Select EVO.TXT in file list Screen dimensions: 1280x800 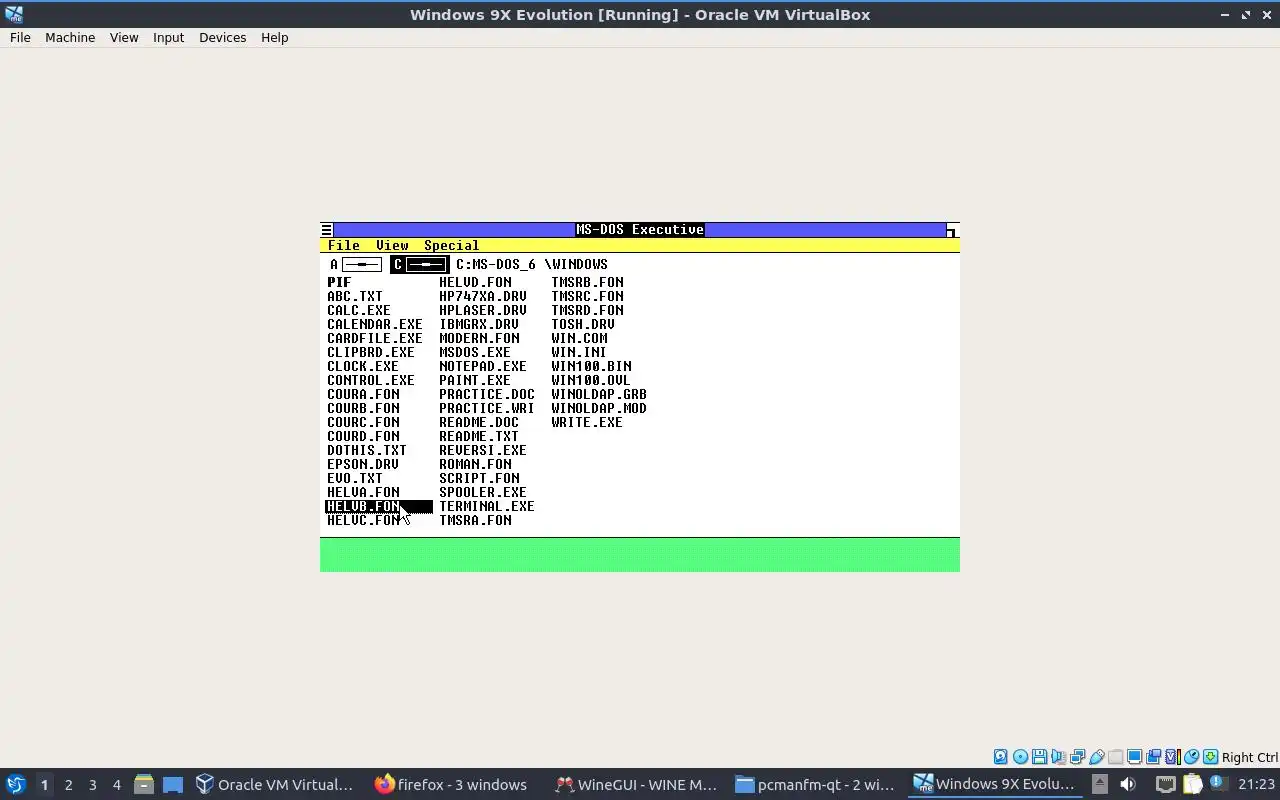355,479
